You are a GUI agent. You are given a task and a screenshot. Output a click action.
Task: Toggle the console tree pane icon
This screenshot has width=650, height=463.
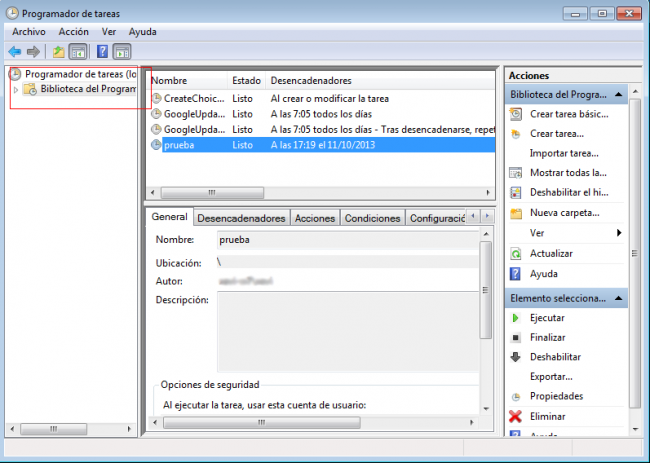(78, 52)
